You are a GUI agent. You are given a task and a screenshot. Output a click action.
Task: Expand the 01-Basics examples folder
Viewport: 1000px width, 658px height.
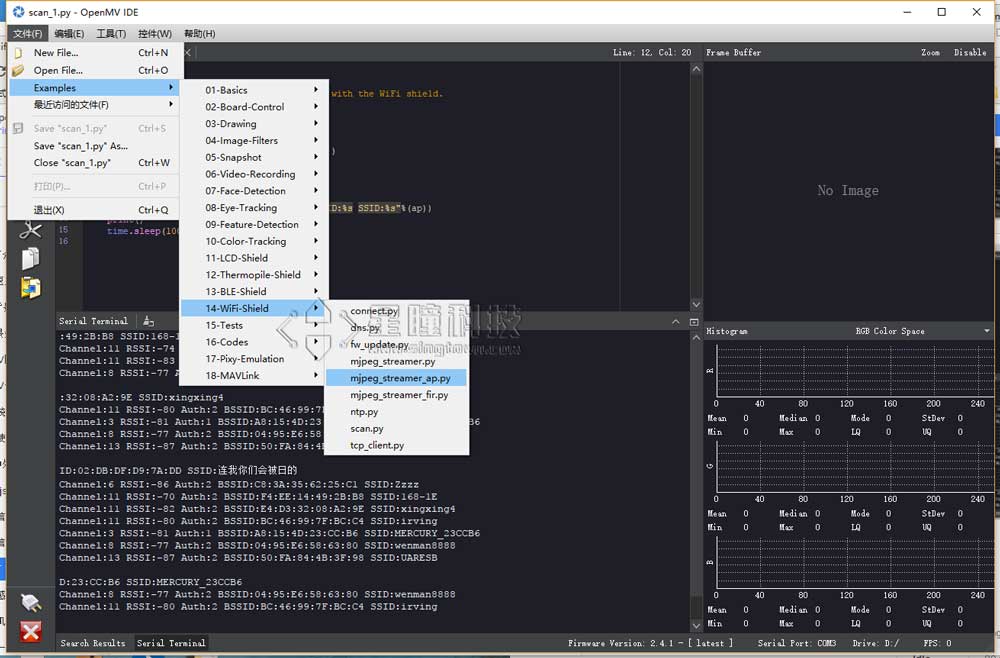[x=254, y=90]
